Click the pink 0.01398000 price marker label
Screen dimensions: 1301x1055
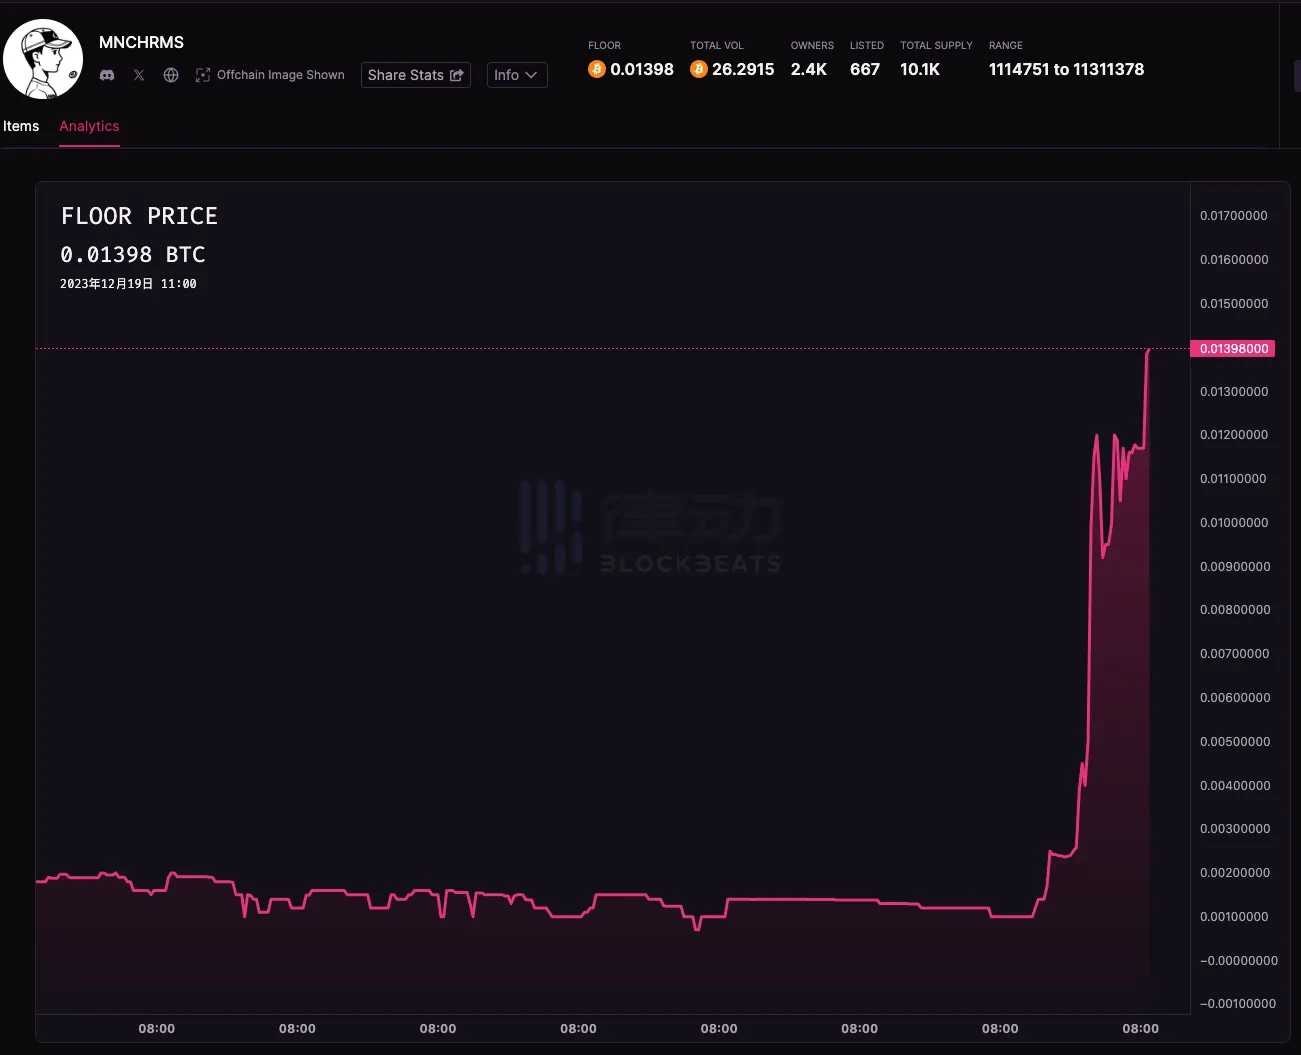point(1233,349)
